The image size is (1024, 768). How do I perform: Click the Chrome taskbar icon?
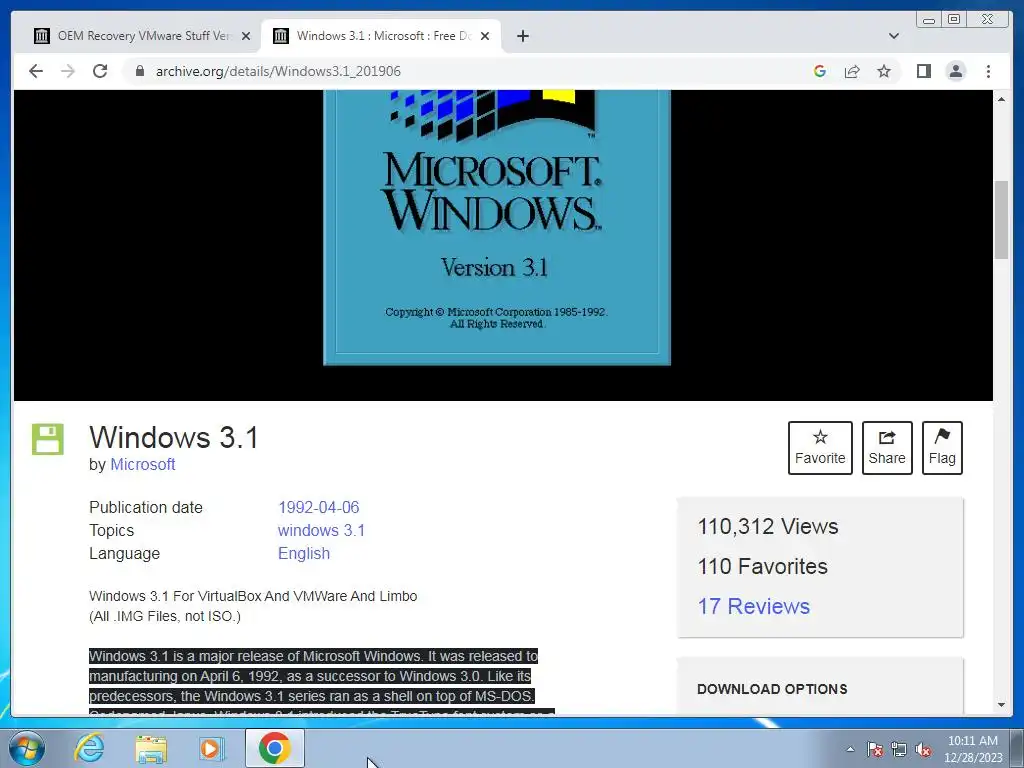275,748
